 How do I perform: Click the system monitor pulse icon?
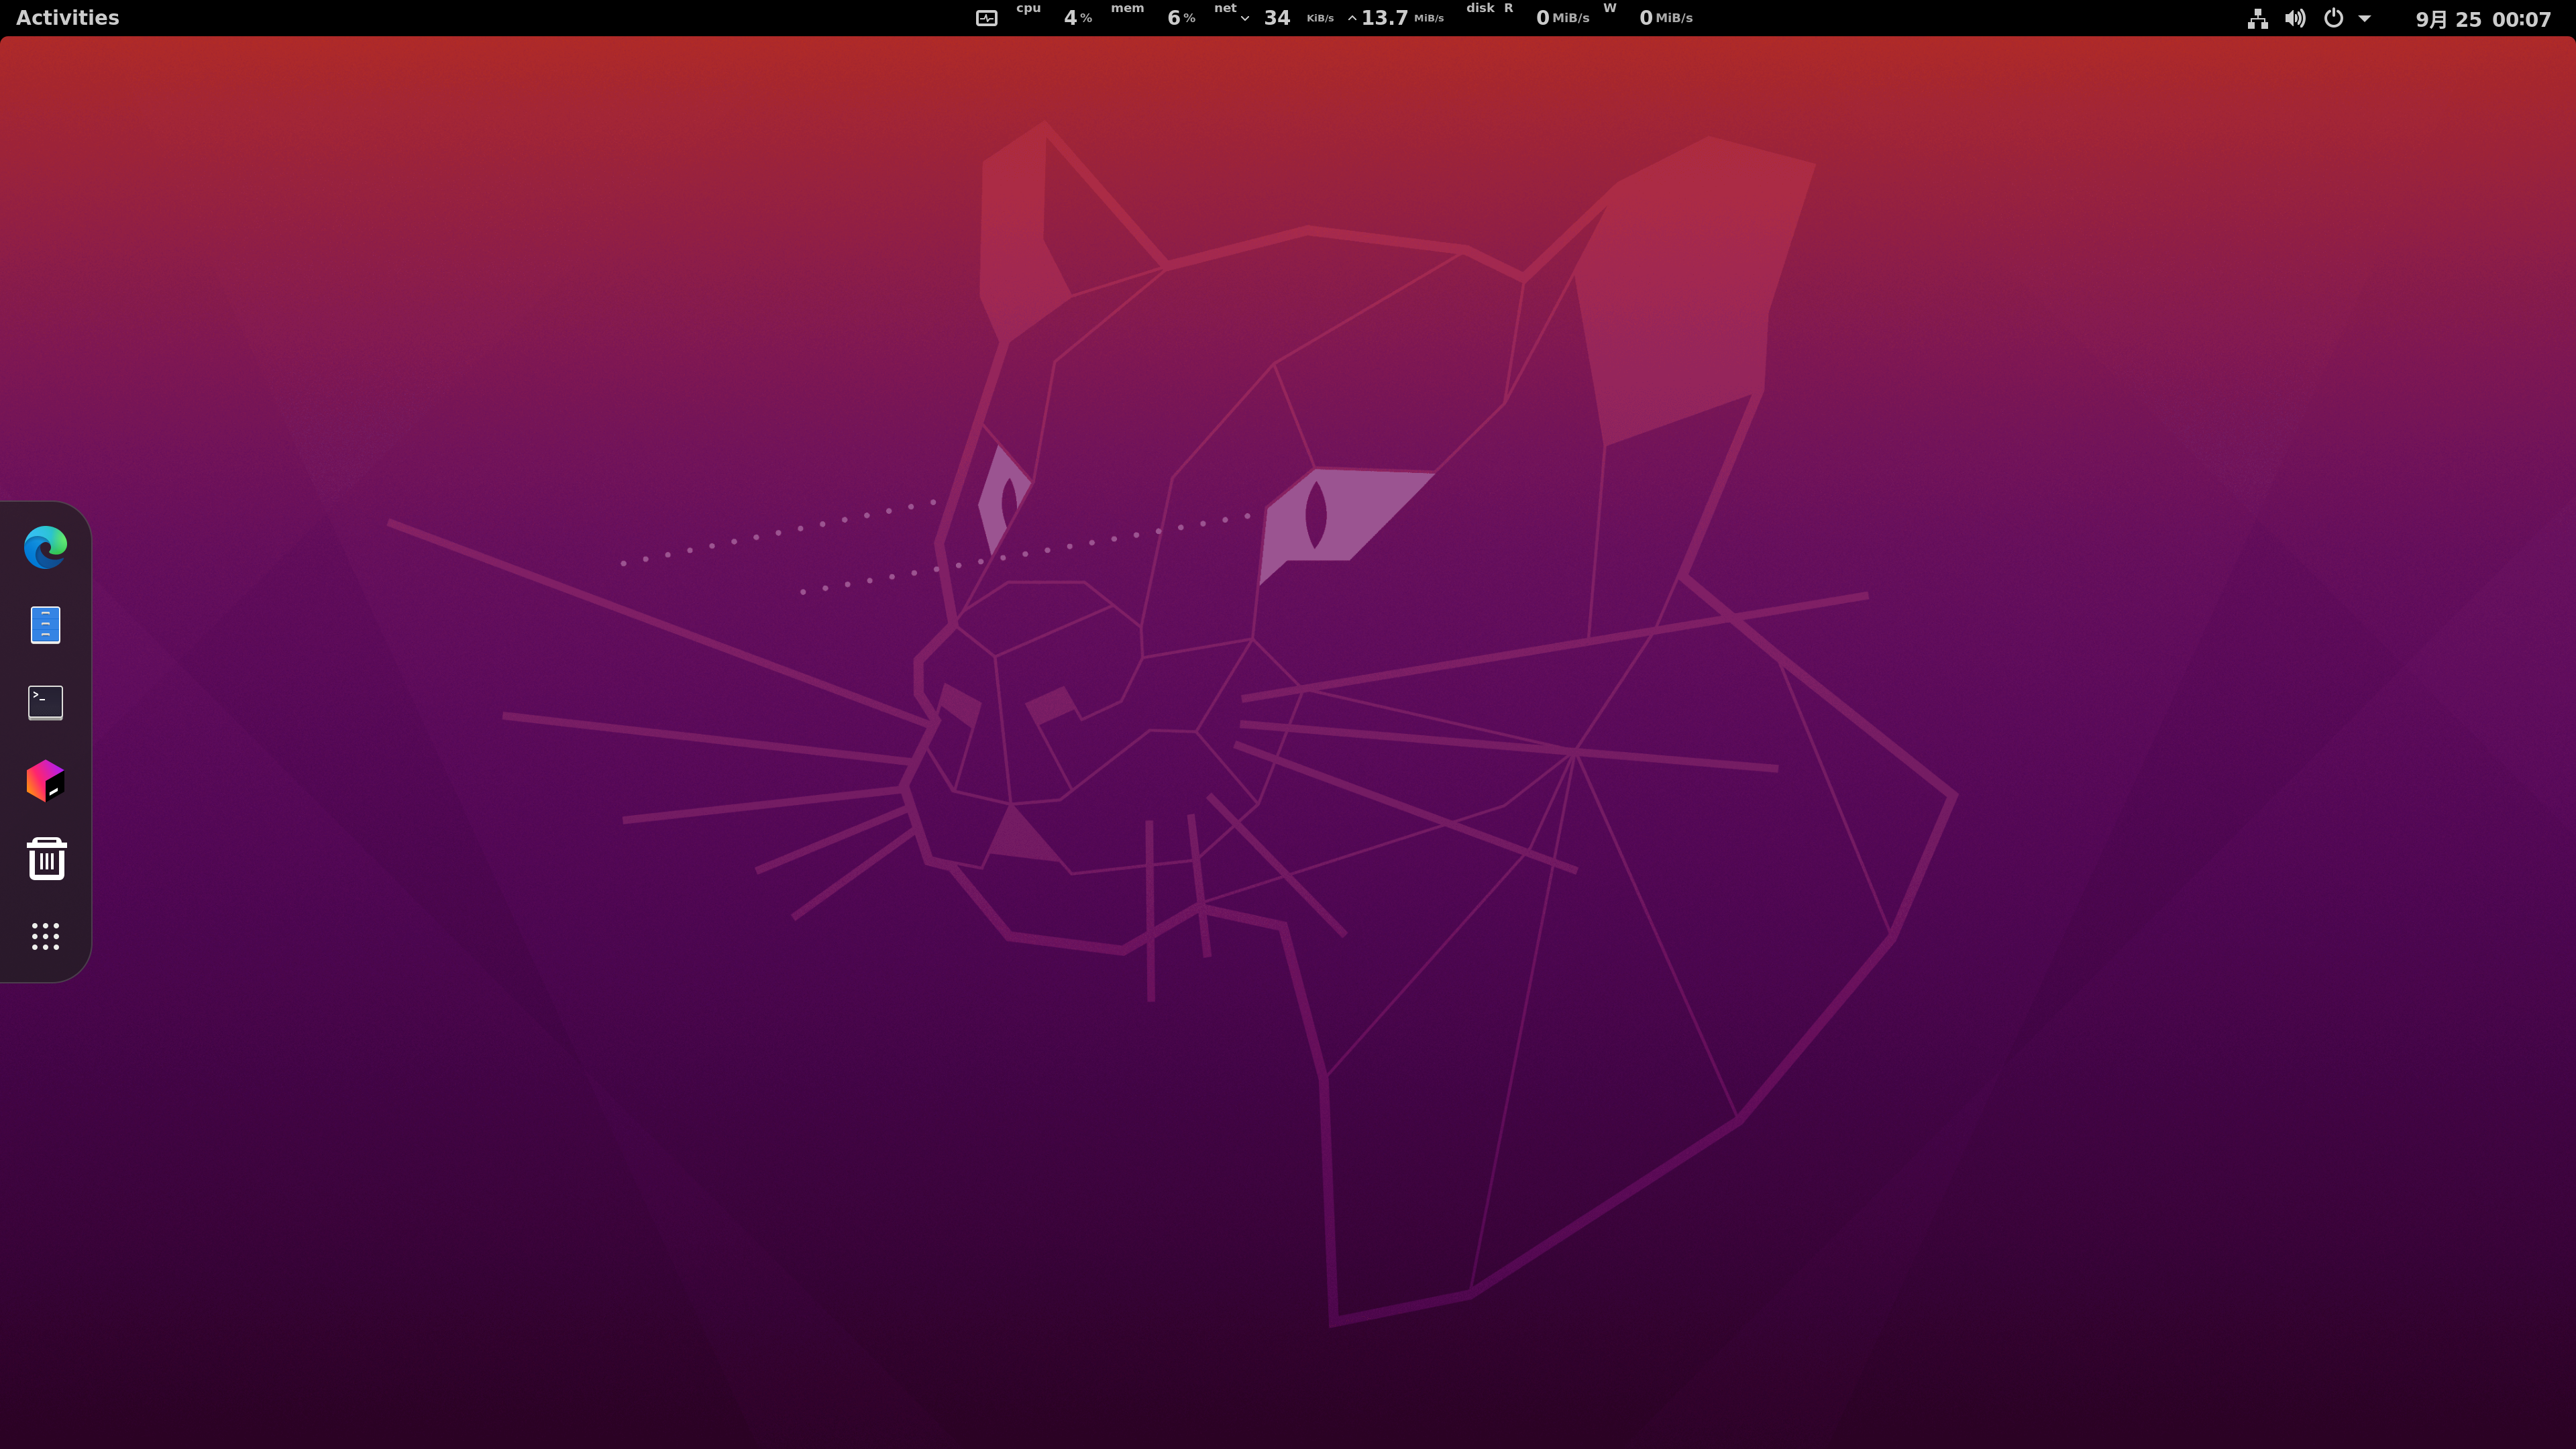coord(986,18)
